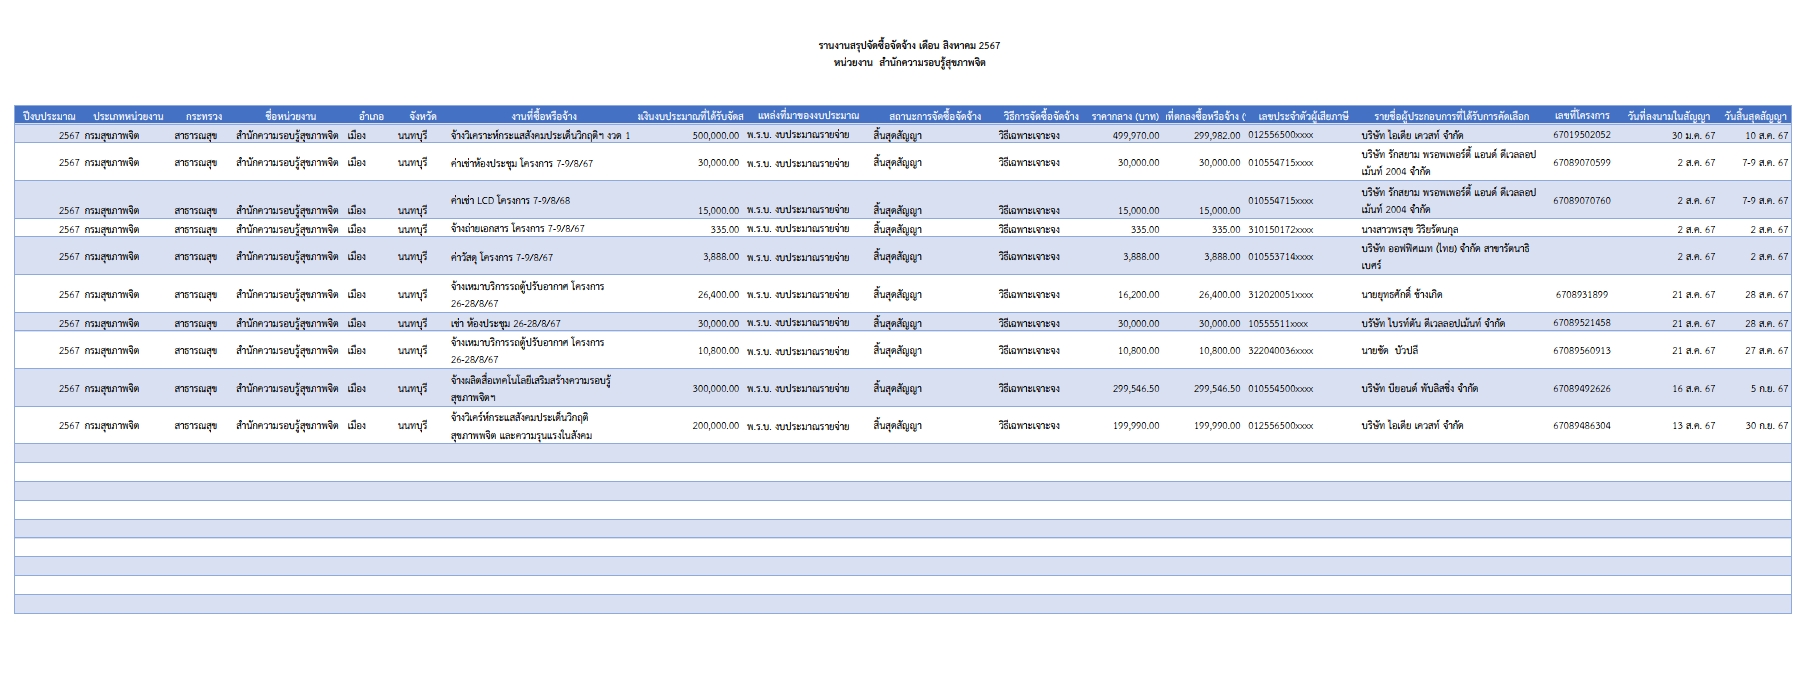Select project number '67089070599'
Screen dimensions: 1815x689
(x=1582, y=162)
